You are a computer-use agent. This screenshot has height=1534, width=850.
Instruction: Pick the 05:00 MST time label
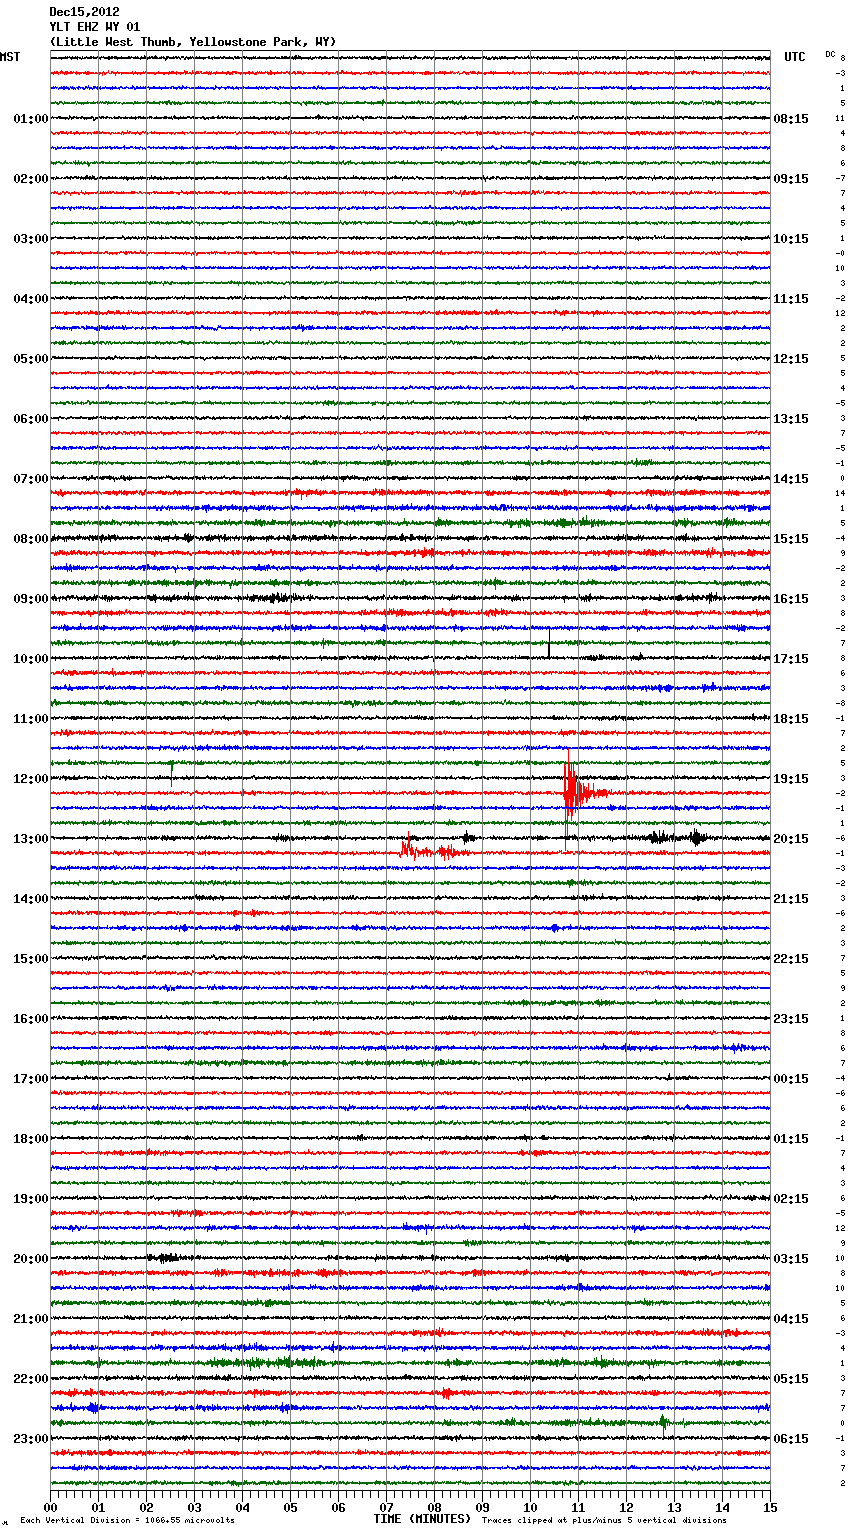[x=31, y=359]
